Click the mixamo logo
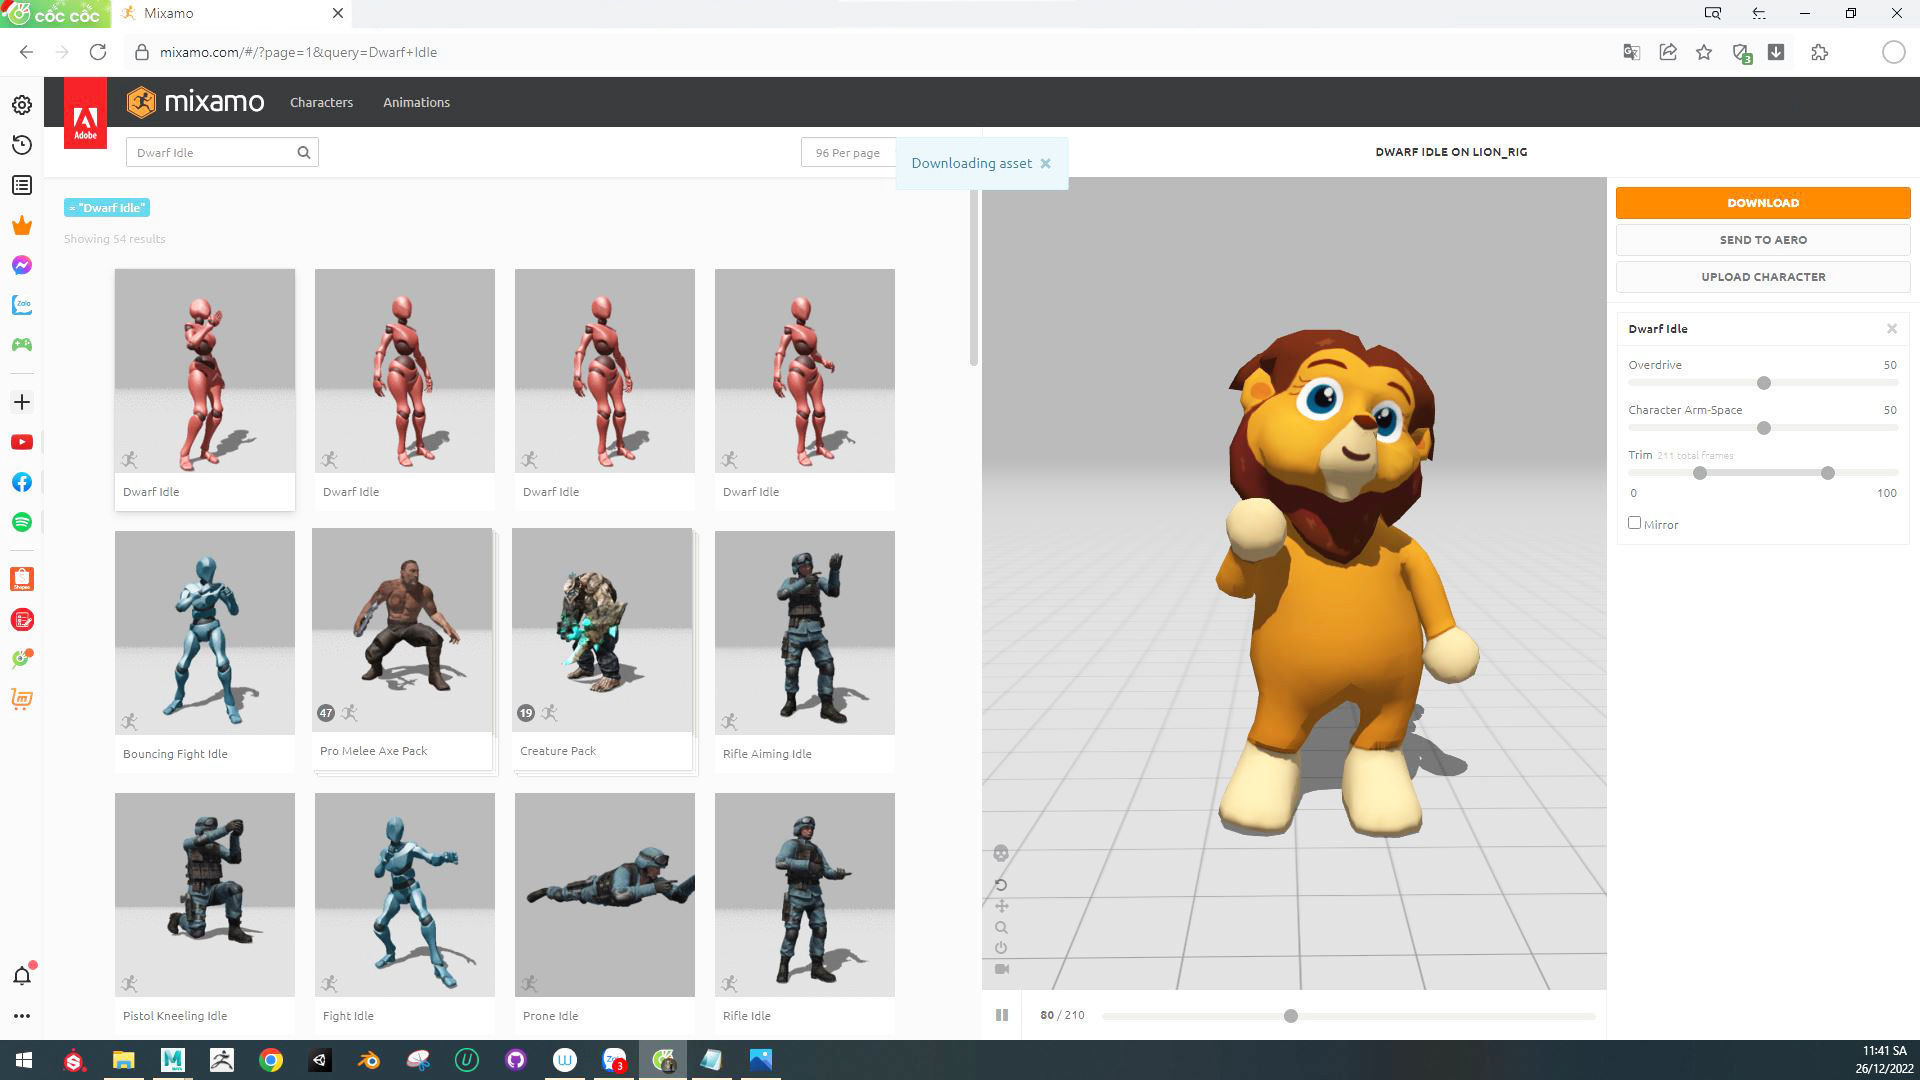Image resolution: width=1920 pixels, height=1080 pixels. pos(196,102)
